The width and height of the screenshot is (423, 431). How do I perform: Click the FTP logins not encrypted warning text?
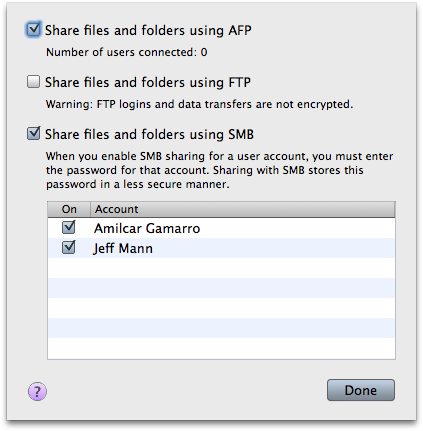[x=199, y=104]
